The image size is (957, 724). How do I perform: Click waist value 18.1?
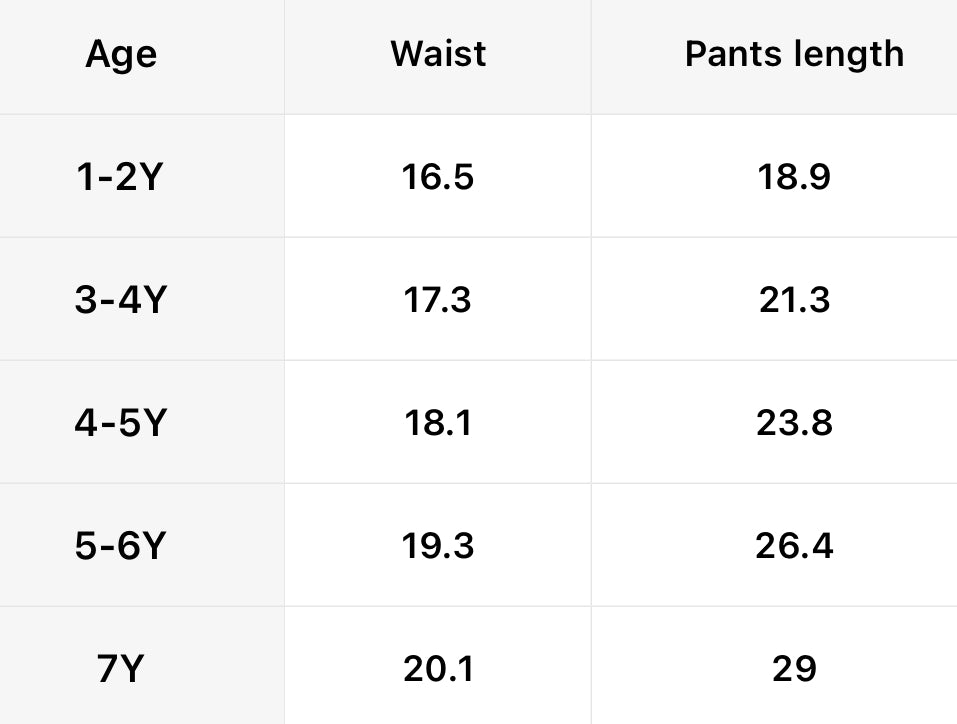coord(438,423)
